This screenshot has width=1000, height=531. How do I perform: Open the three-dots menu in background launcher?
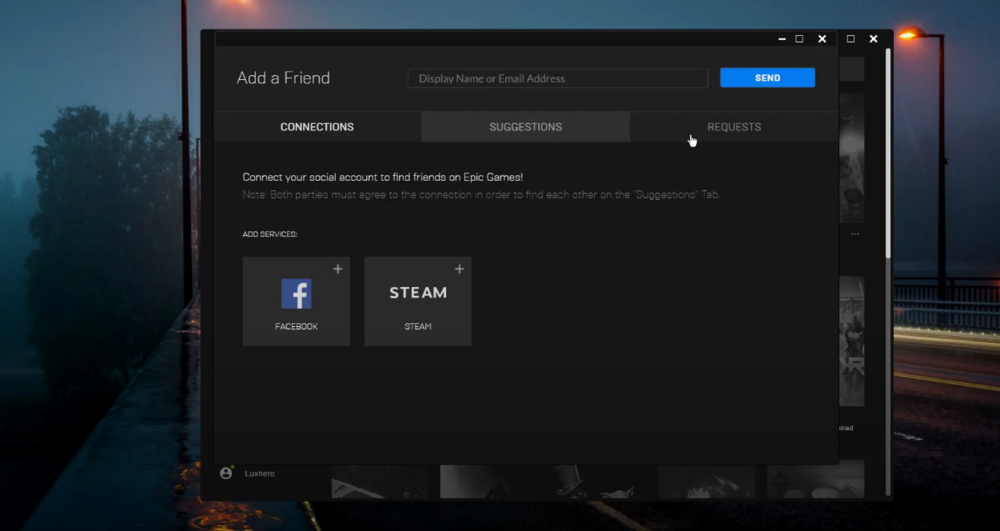854,234
